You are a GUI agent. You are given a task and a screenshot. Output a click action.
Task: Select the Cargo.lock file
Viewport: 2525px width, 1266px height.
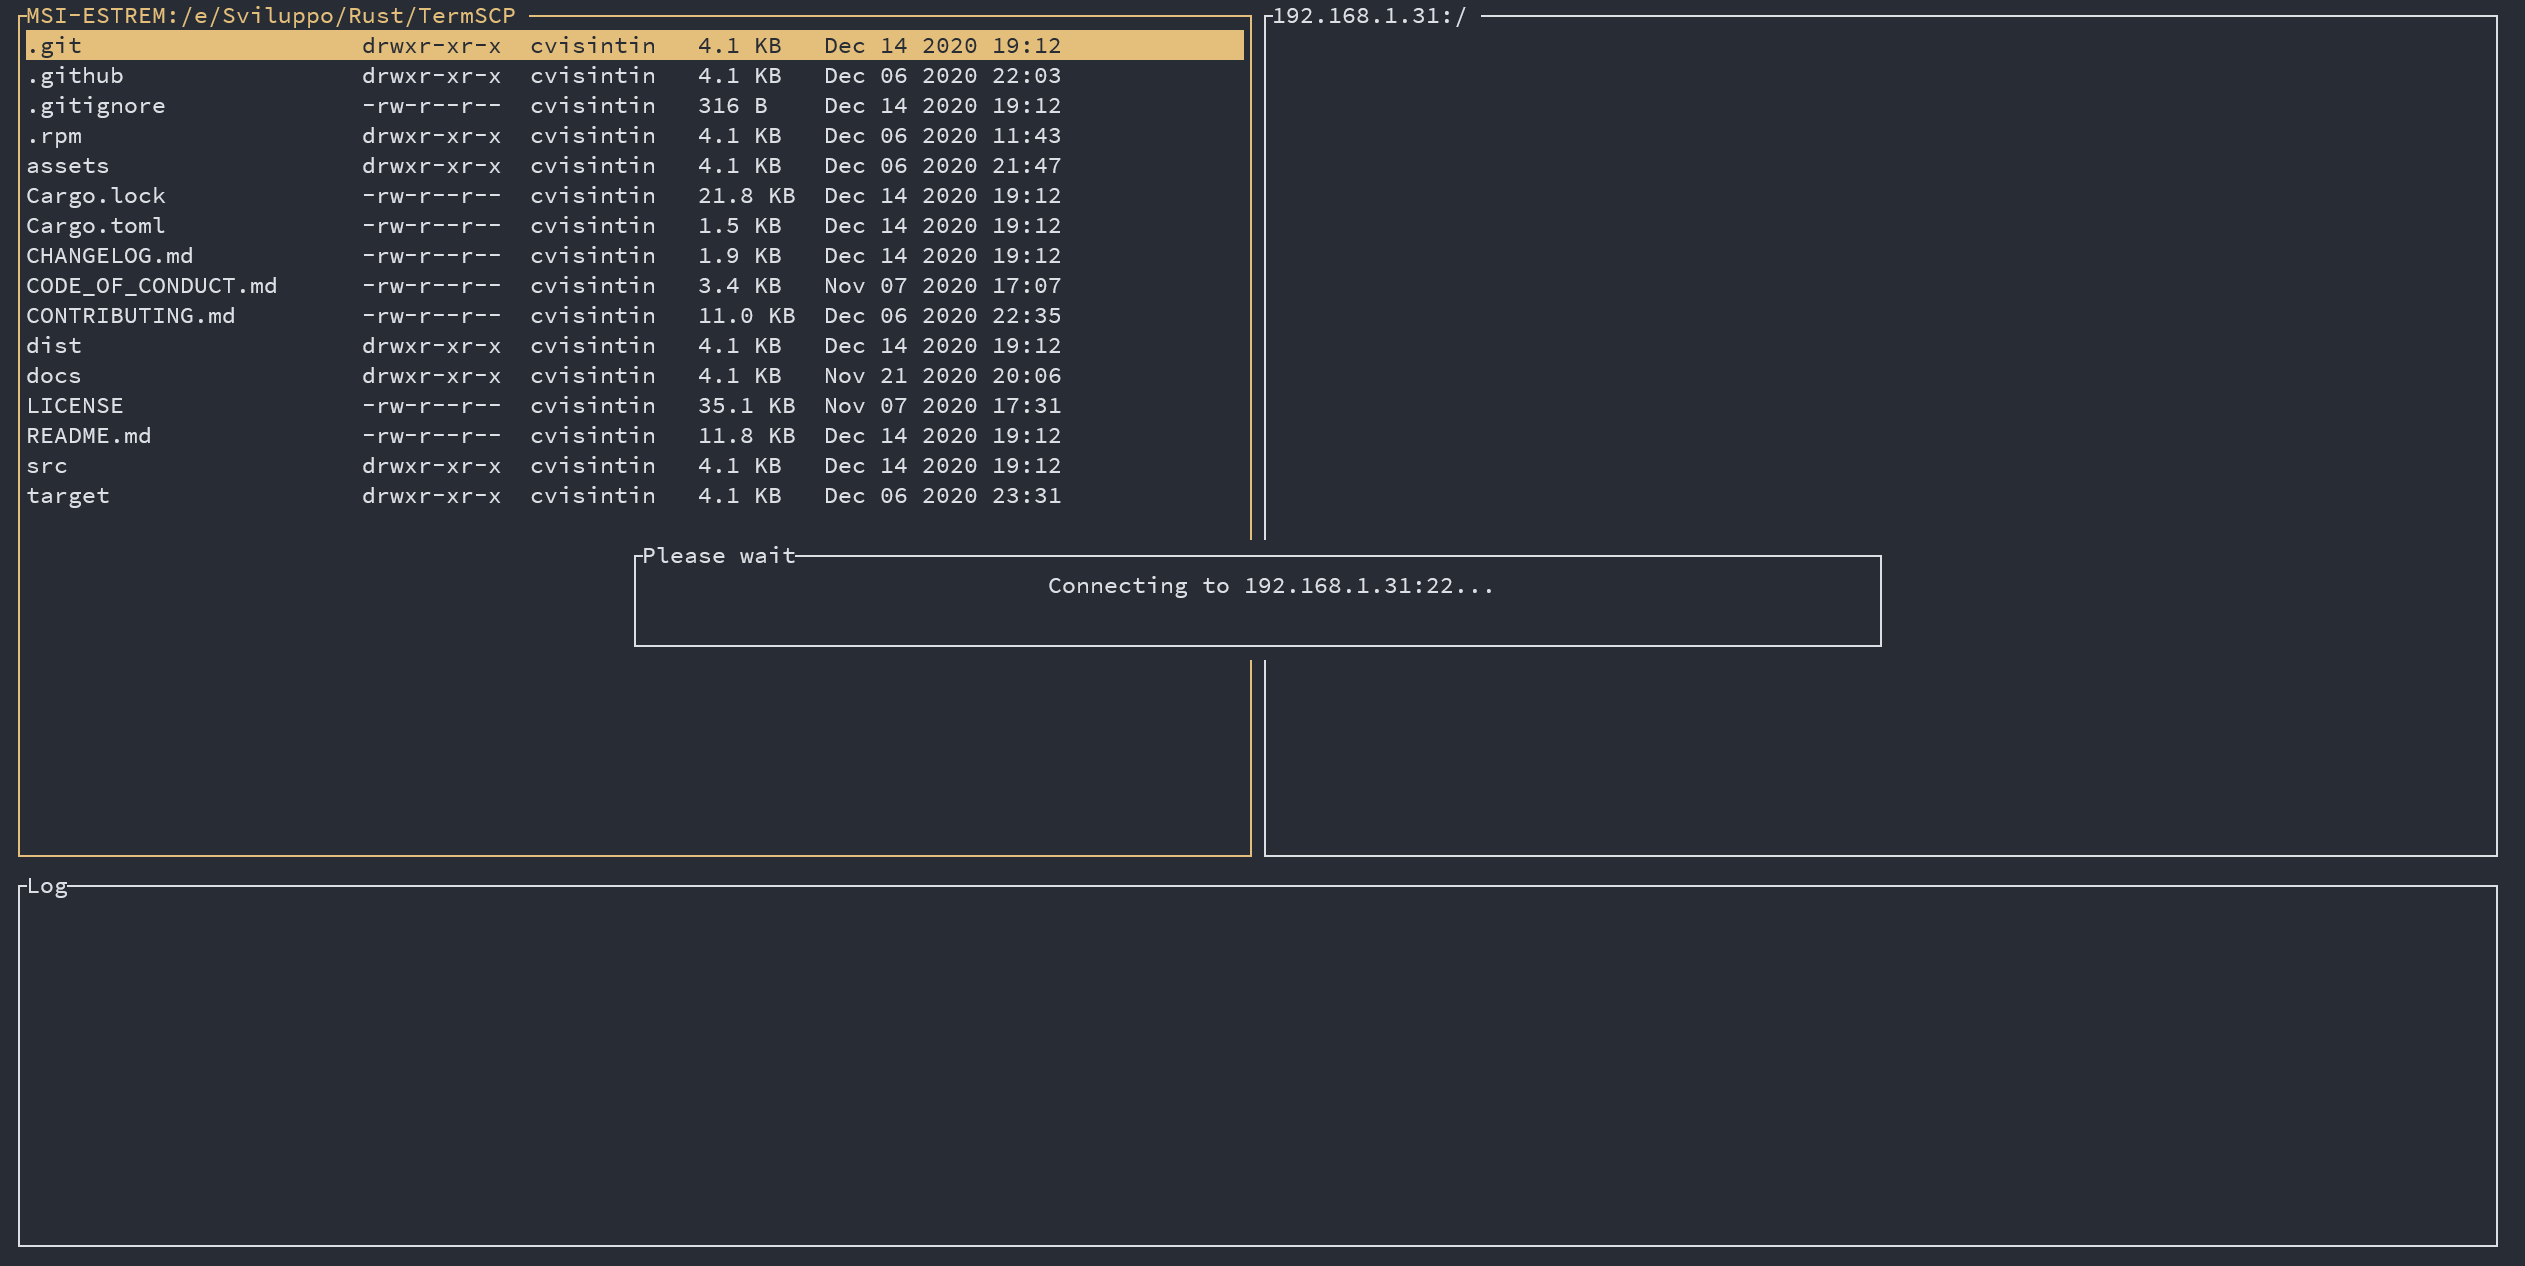coord(96,196)
